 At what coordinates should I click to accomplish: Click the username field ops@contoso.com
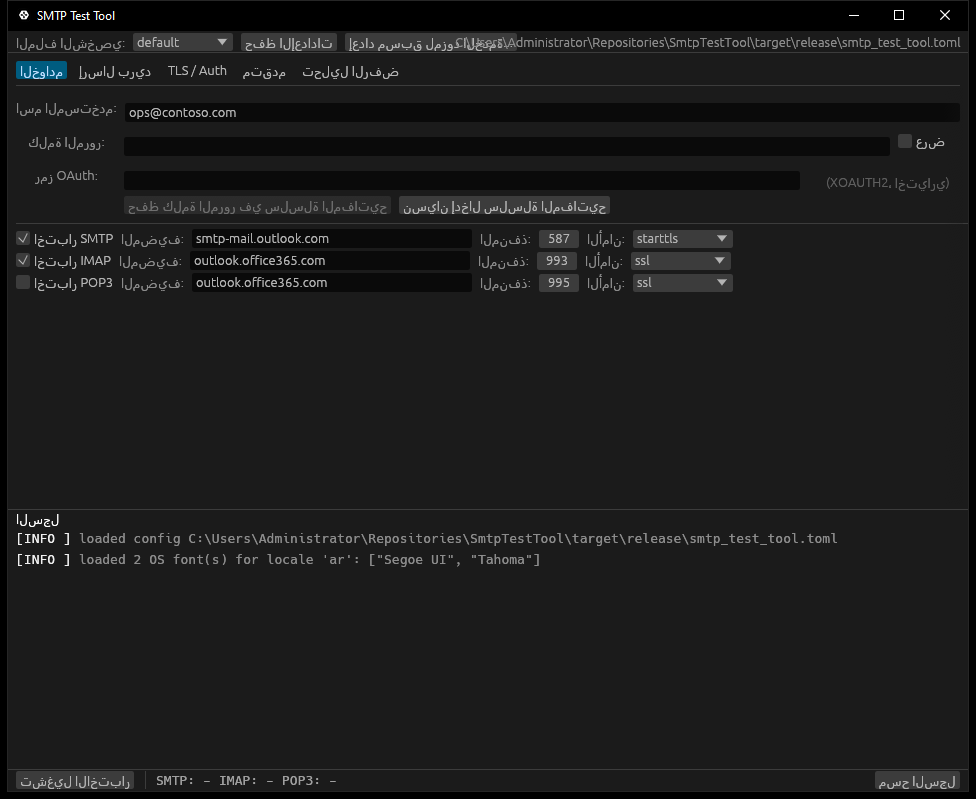pos(542,113)
